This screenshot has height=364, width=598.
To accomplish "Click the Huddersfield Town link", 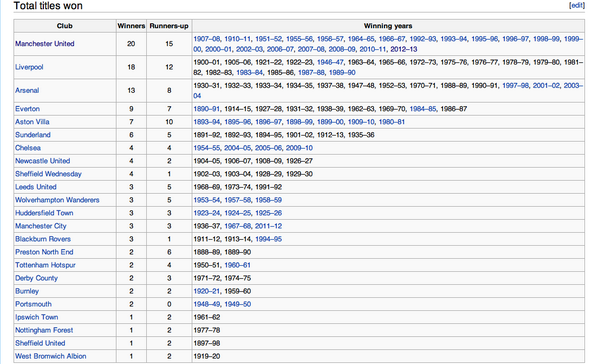I will click(44, 213).
